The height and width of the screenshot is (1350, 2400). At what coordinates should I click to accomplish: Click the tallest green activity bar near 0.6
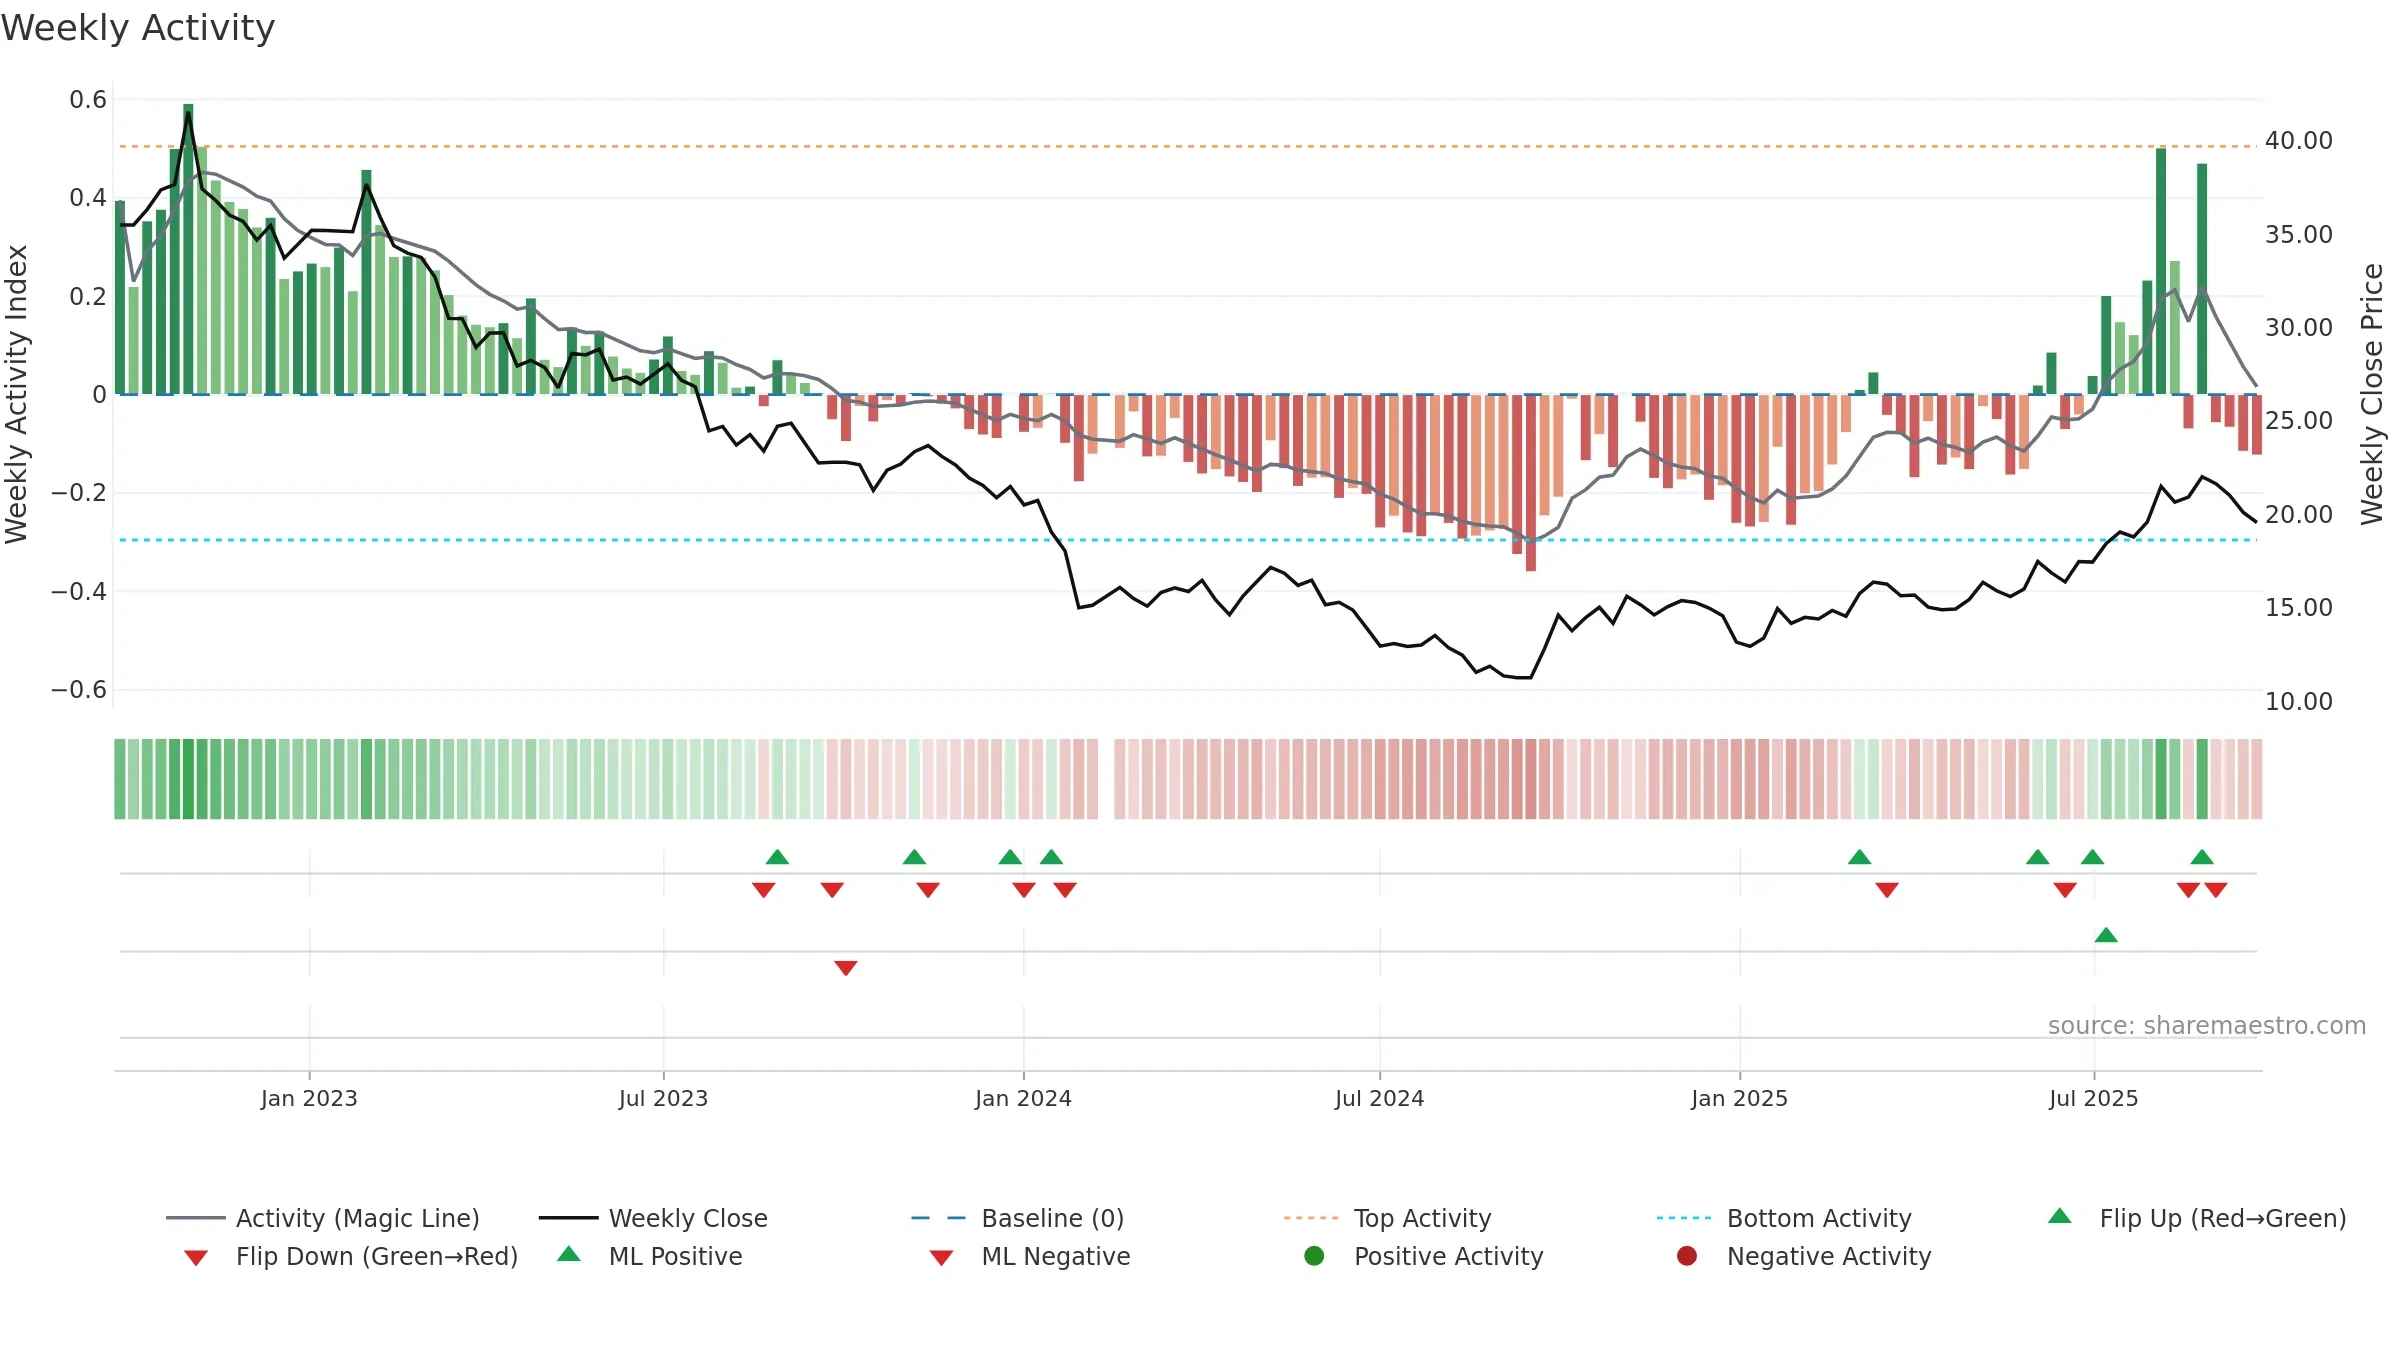(188, 249)
